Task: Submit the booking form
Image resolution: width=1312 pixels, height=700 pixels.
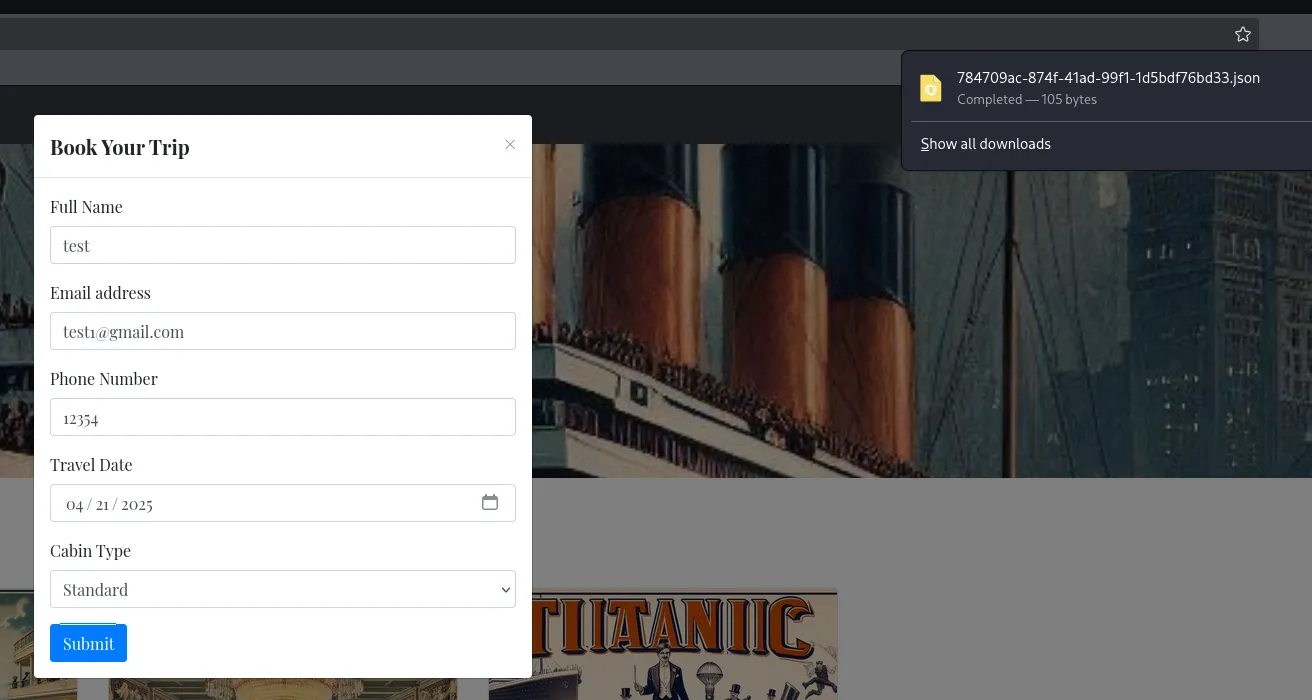Action: (x=88, y=643)
